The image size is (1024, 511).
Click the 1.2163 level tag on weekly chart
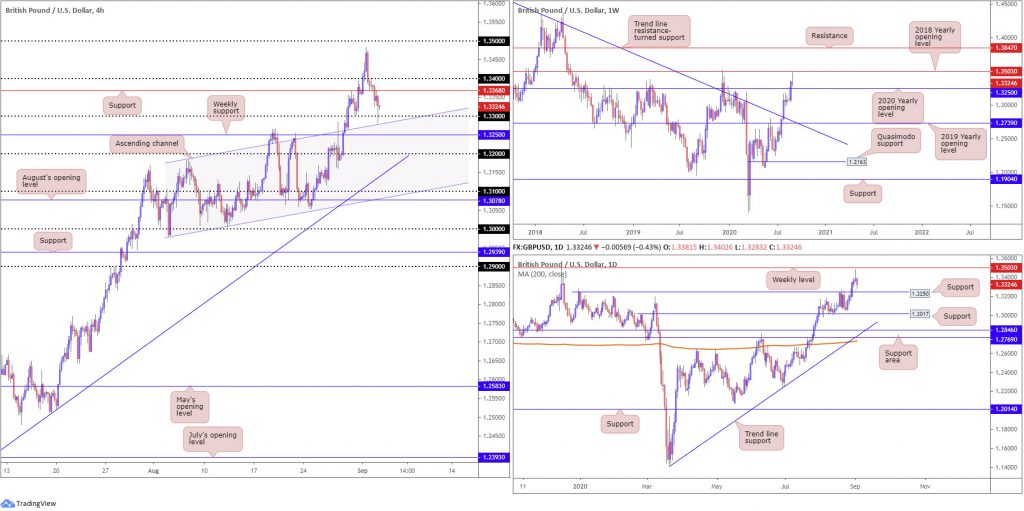pyautogui.click(x=856, y=161)
